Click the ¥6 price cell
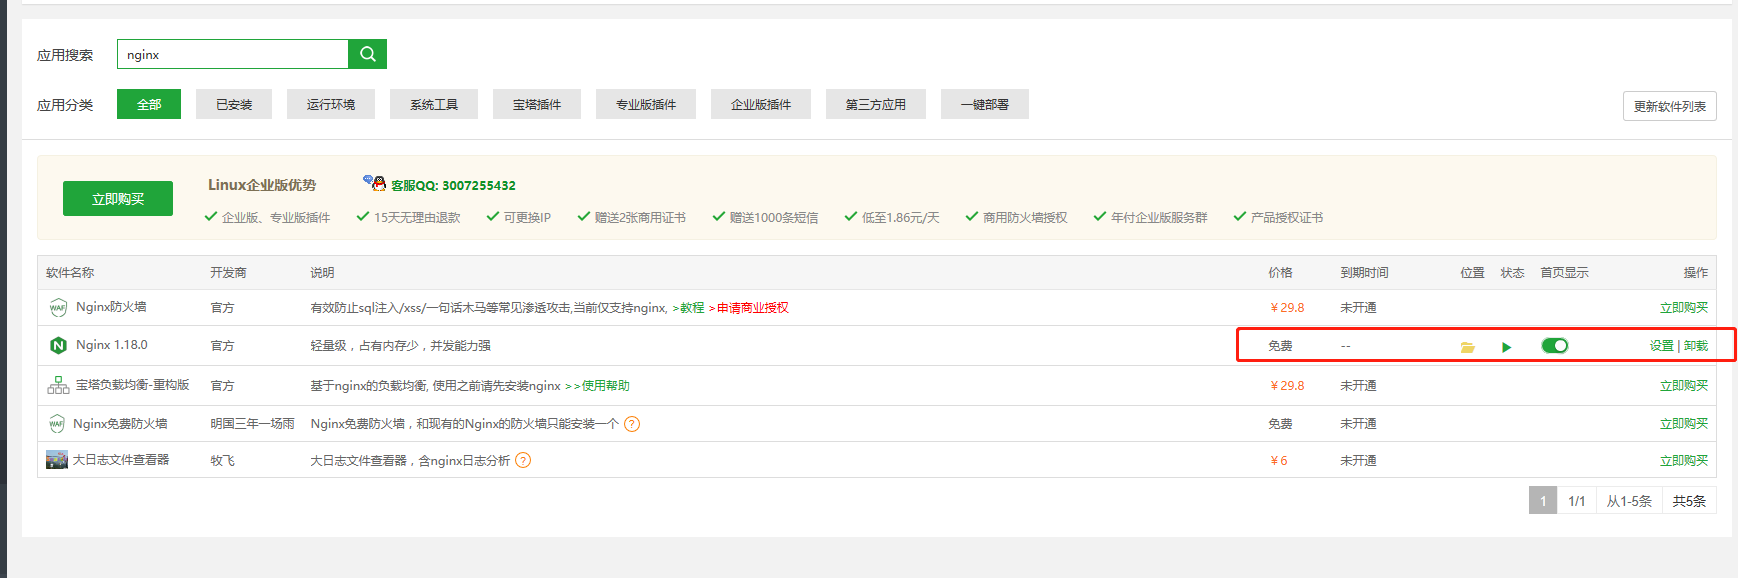This screenshot has width=1738, height=578. [1279, 461]
